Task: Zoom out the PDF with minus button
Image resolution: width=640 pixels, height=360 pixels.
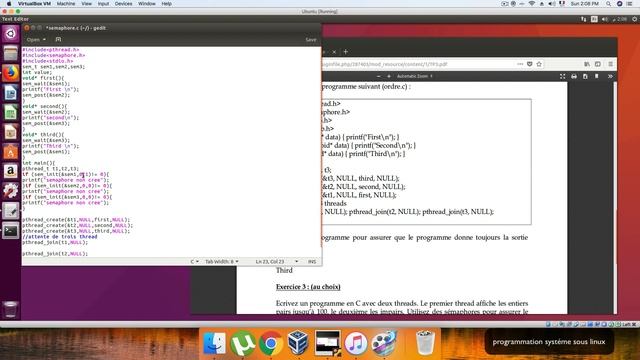Action: 378,76
